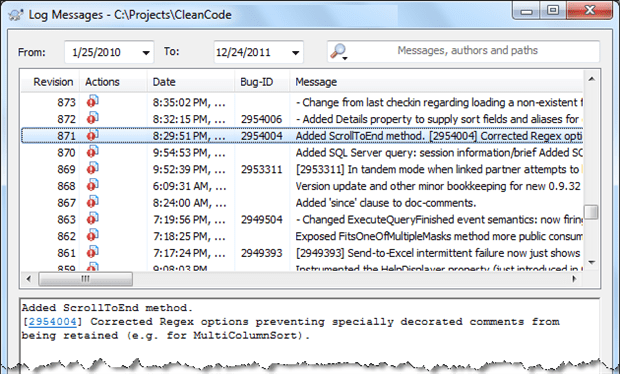The width and height of the screenshot is (620, 374).
Task: Click the modified action icon for revision 872
Action: pos(93,118)
